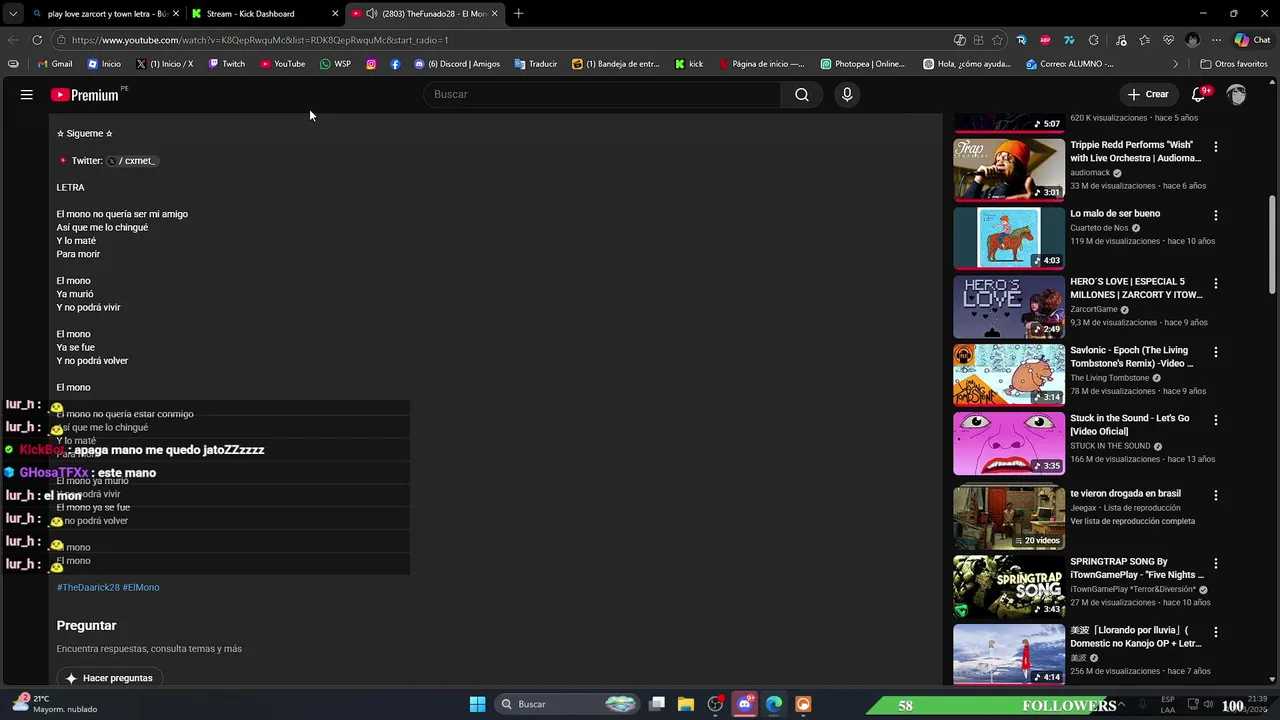Click the Hacer preguntas button
Image resolution: width=1280 pixels, height=720 pixels.
109,678
